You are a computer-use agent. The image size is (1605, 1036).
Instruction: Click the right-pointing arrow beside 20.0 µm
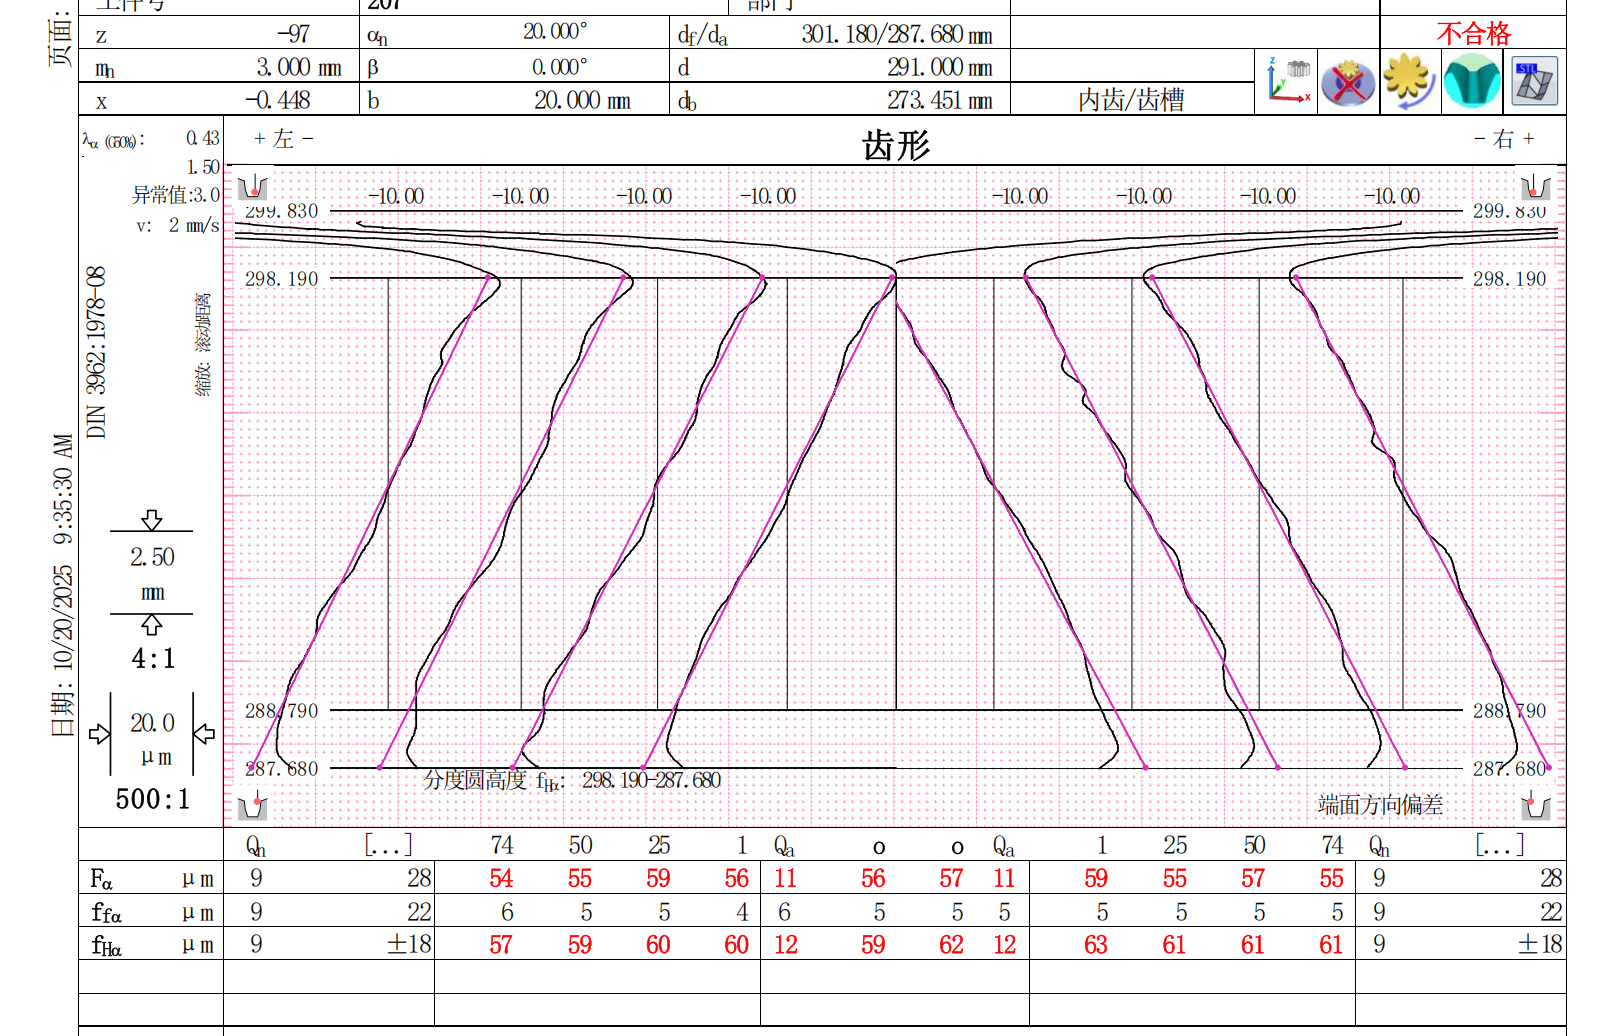[99, 735]
